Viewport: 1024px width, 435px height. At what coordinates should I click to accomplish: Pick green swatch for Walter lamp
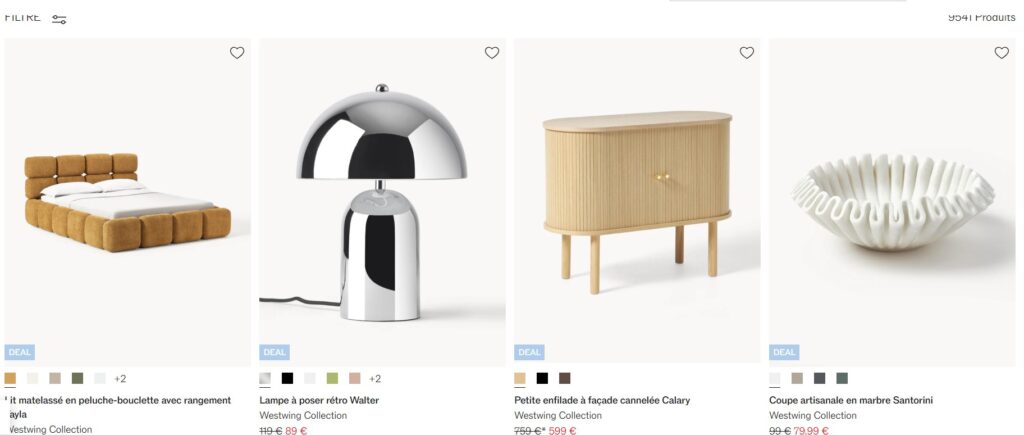[332, 378]
